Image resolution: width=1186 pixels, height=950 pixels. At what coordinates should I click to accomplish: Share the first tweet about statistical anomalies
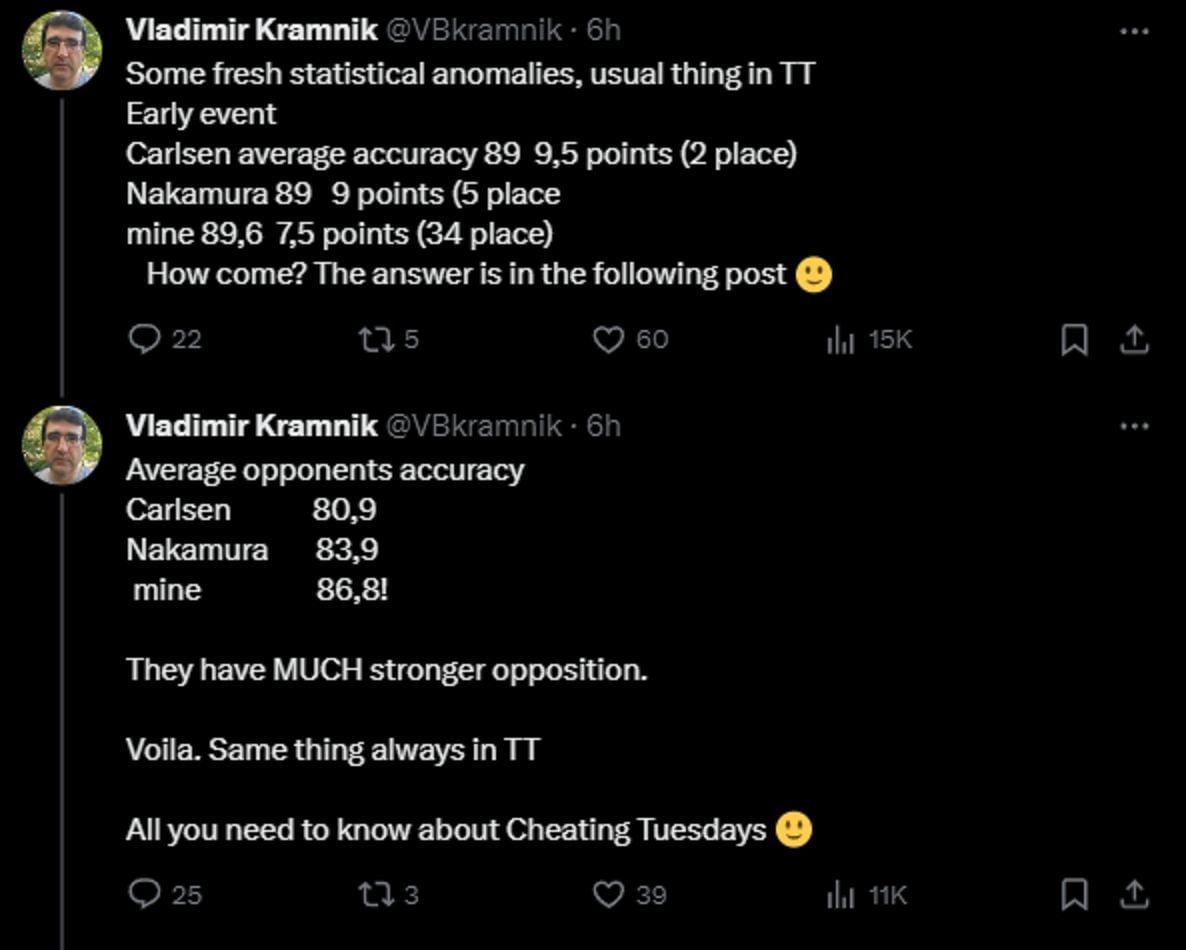[x=1133, y=341]
